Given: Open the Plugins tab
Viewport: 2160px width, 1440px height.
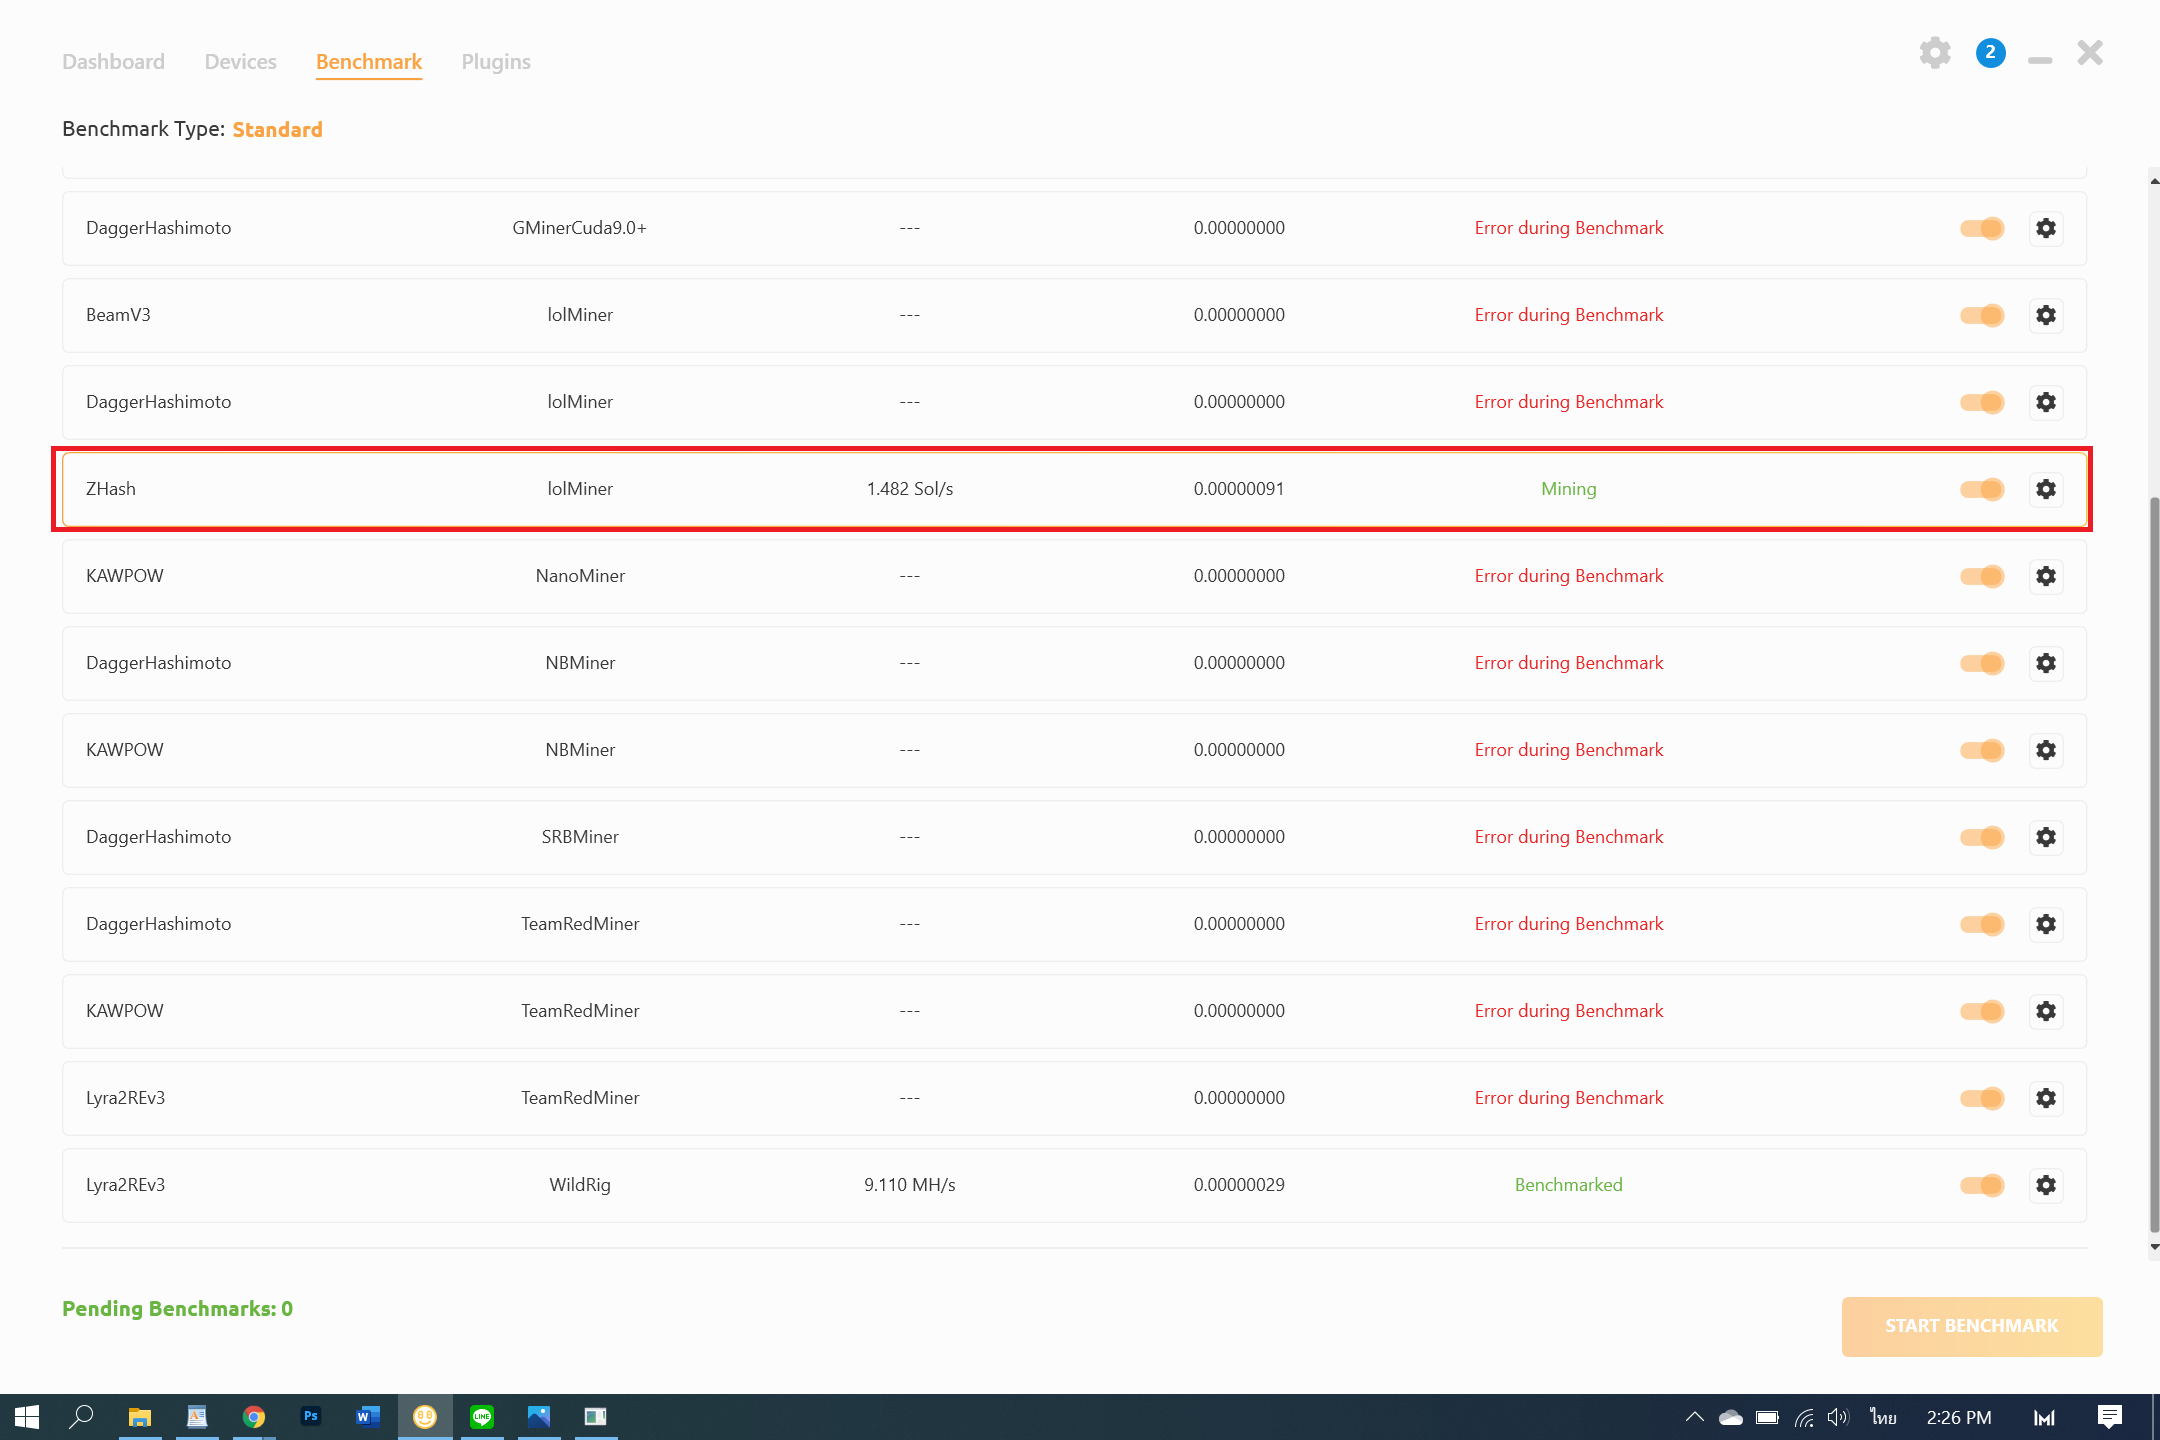Looking at the screenshot, I should point(496,62).
